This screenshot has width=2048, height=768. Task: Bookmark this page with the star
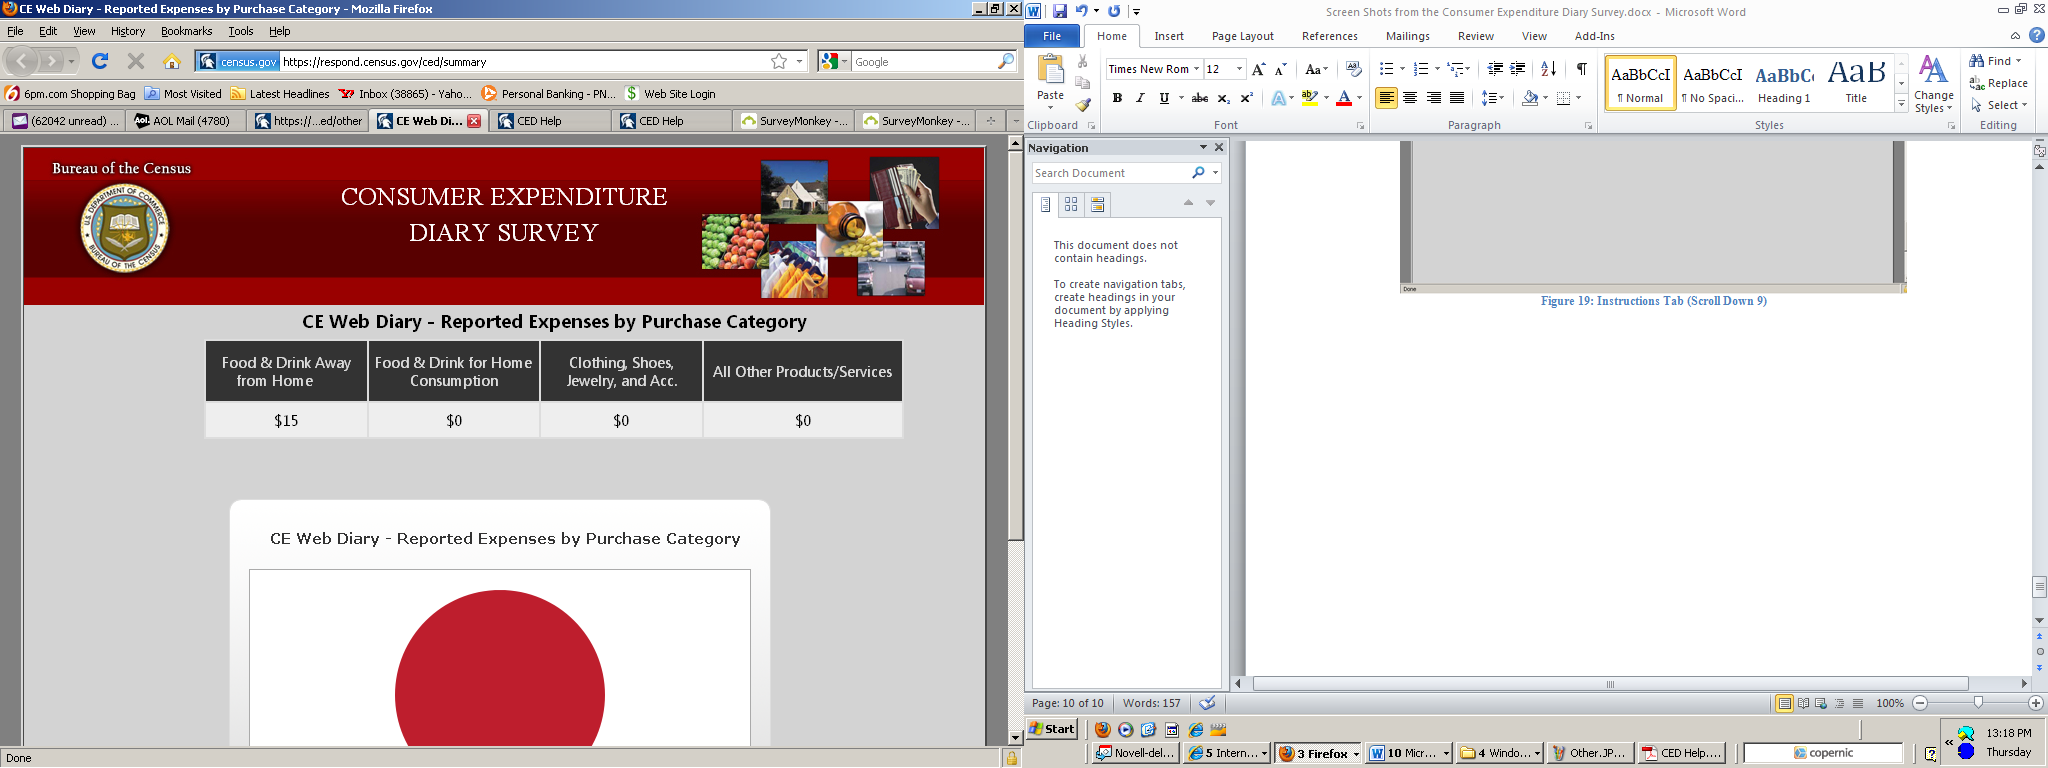coord(779,62)
